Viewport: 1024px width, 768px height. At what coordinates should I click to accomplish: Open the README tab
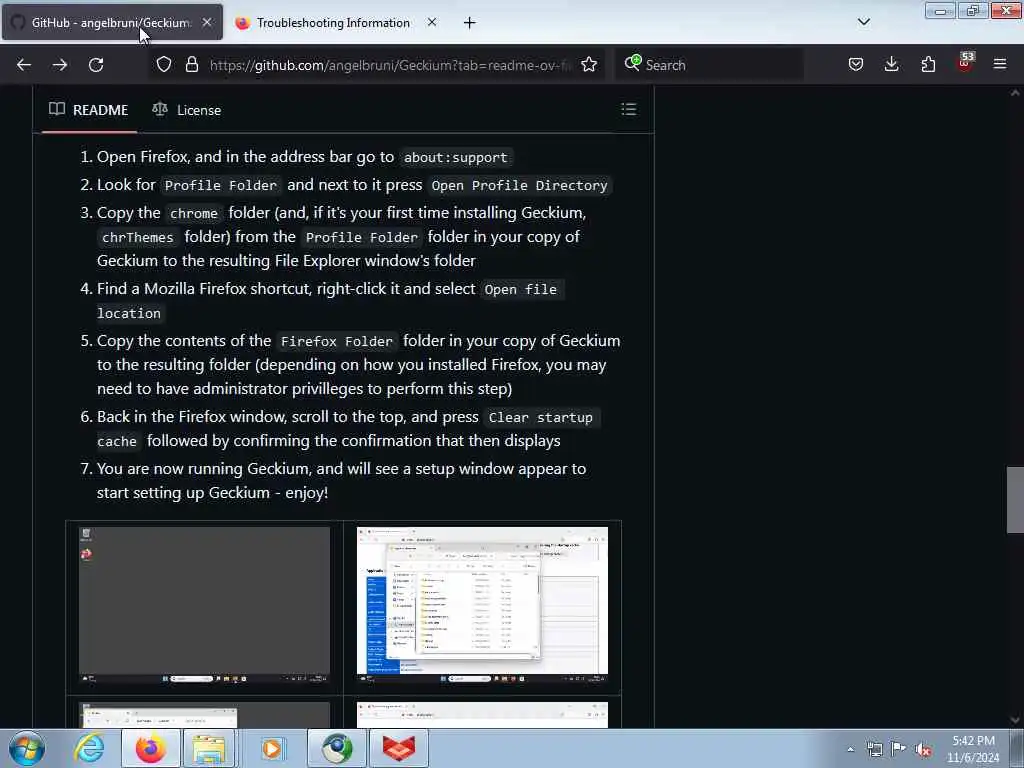(x=89, y=110)
